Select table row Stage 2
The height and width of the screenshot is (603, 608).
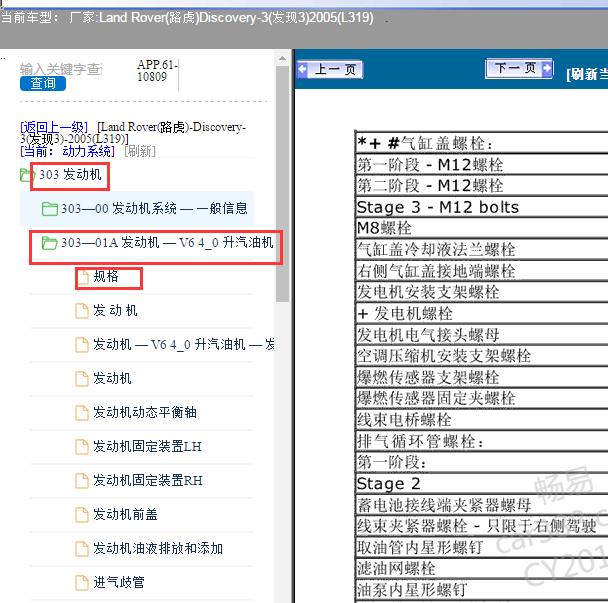pos(482,484)
